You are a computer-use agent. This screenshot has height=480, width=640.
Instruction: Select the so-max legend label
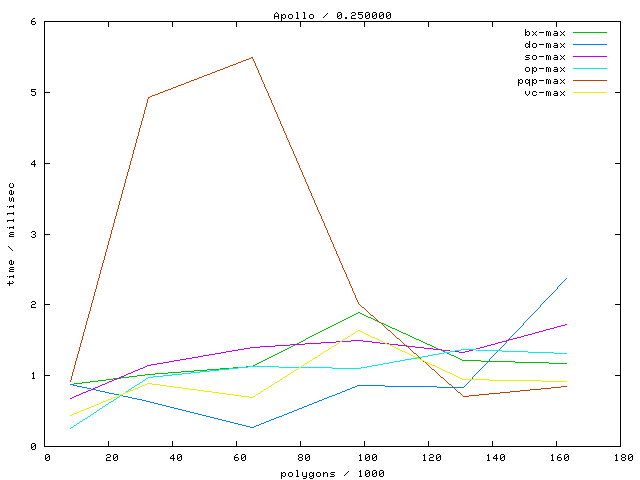tap(545, 57)
